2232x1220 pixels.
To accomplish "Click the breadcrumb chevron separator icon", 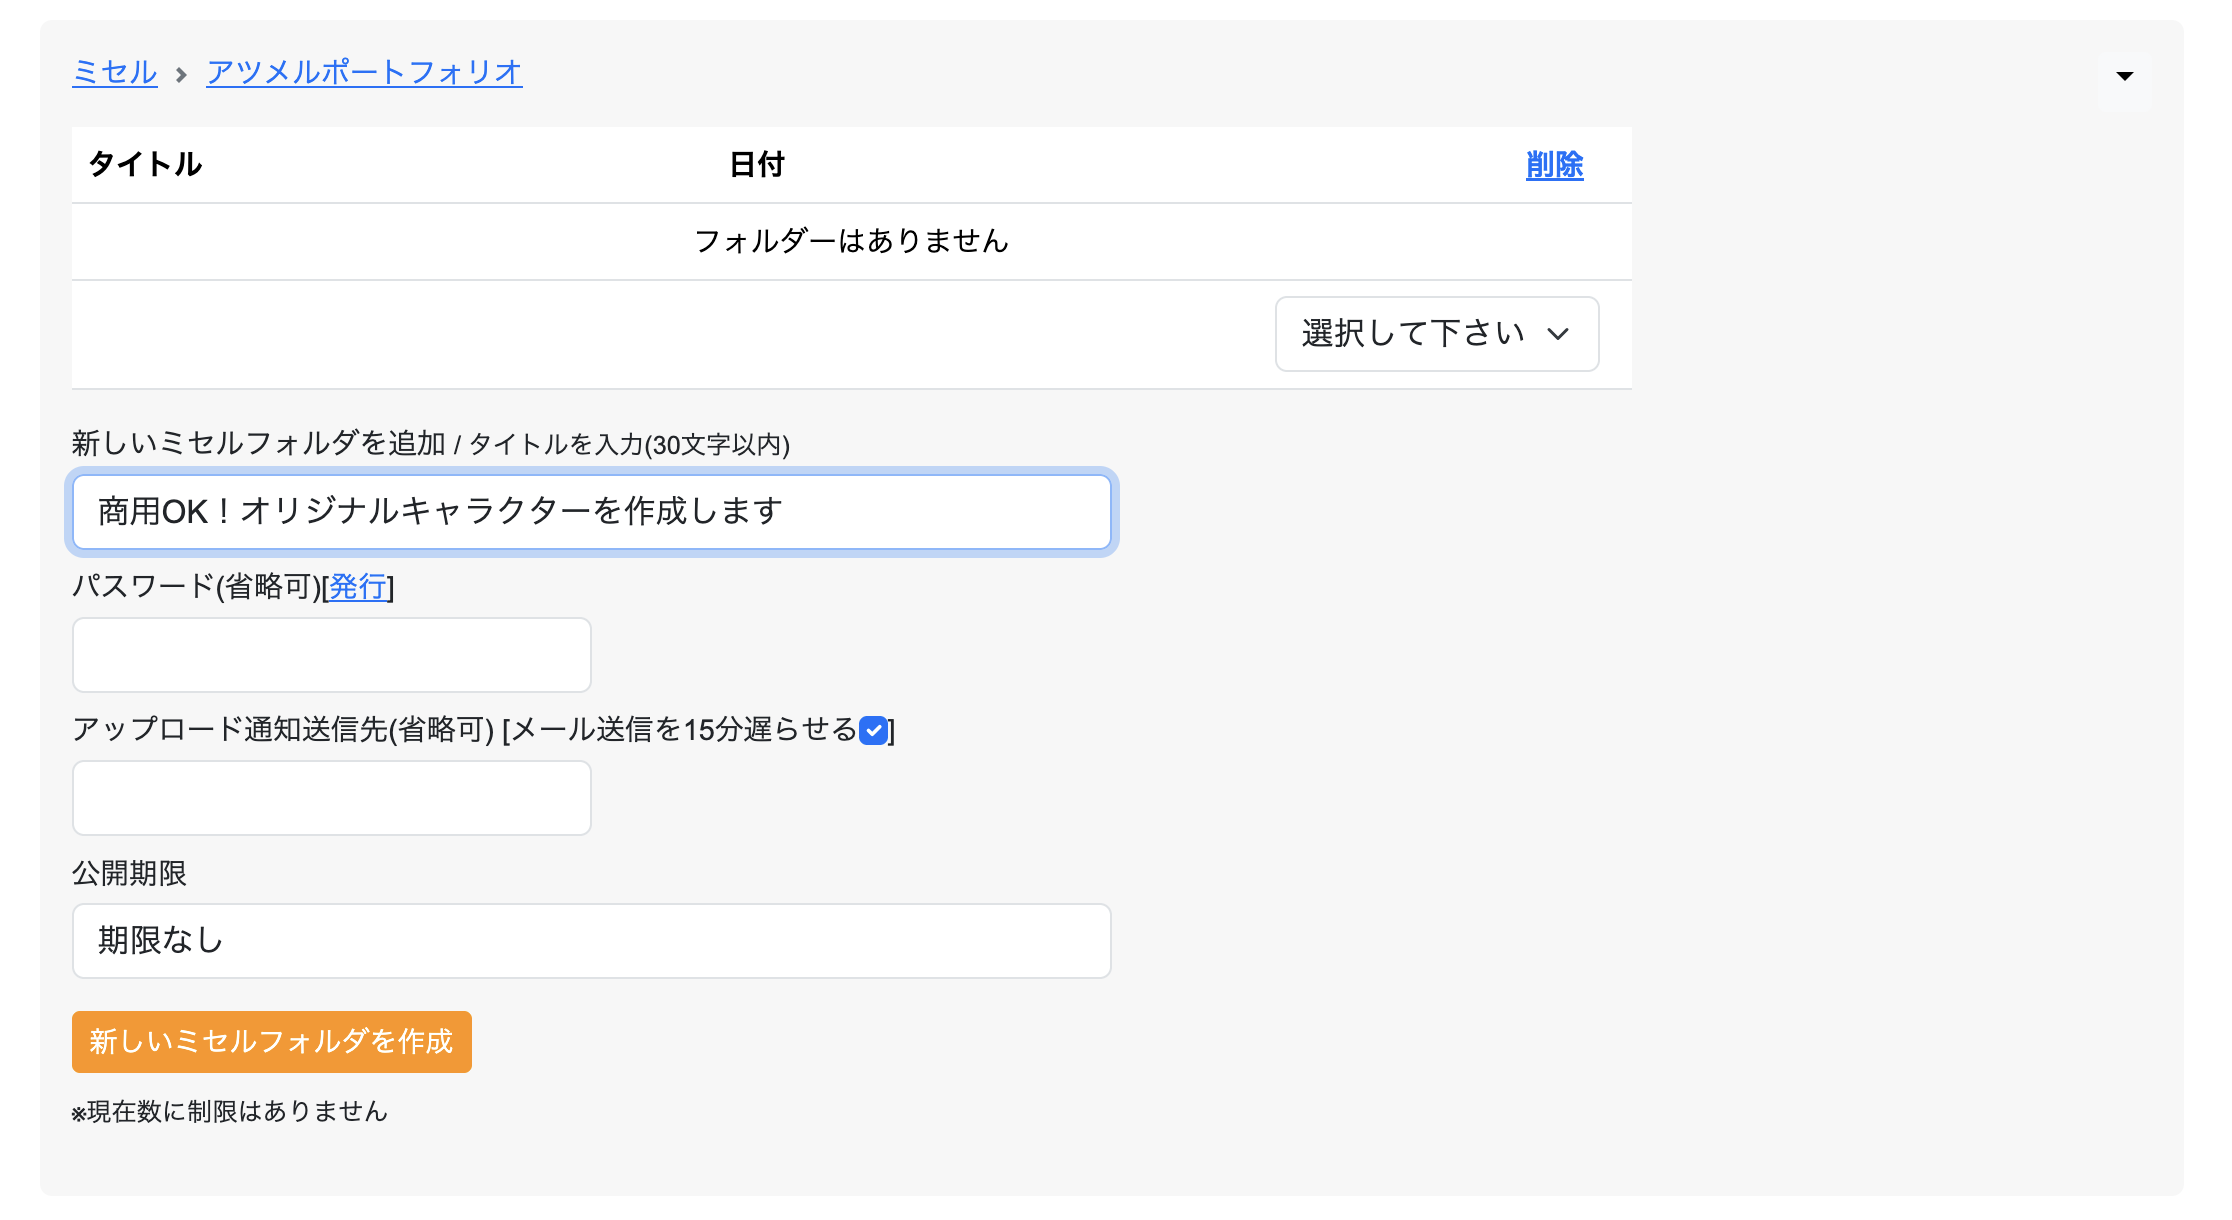I will click(x=181, y=74).
